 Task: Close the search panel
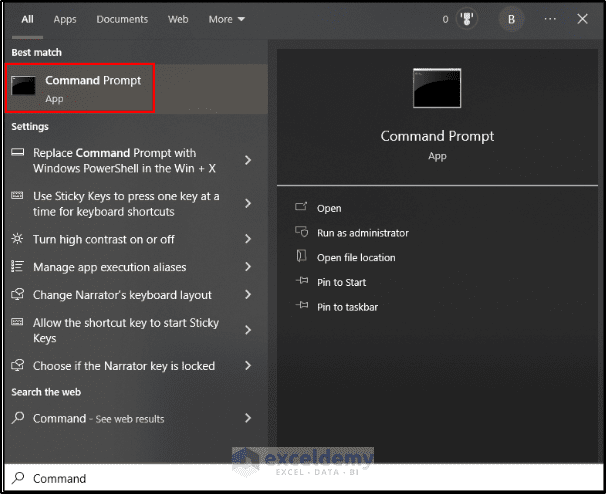pos(582,19)
